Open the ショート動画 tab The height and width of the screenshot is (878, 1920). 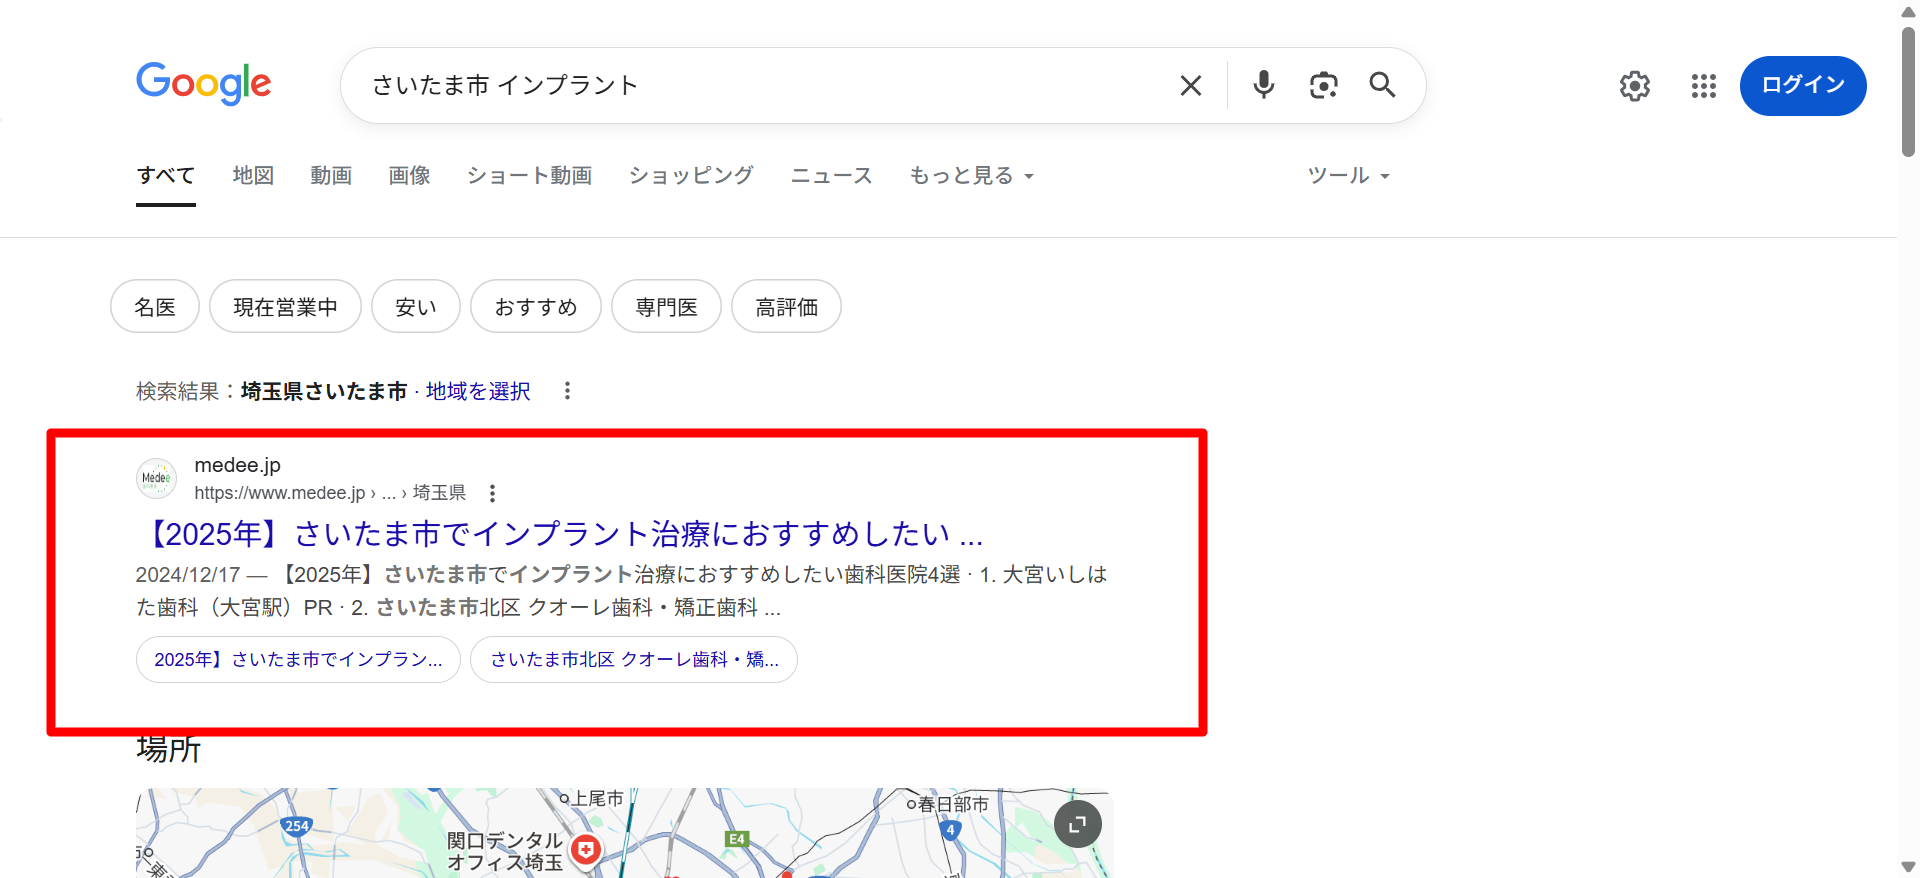[x=529, y=175]
